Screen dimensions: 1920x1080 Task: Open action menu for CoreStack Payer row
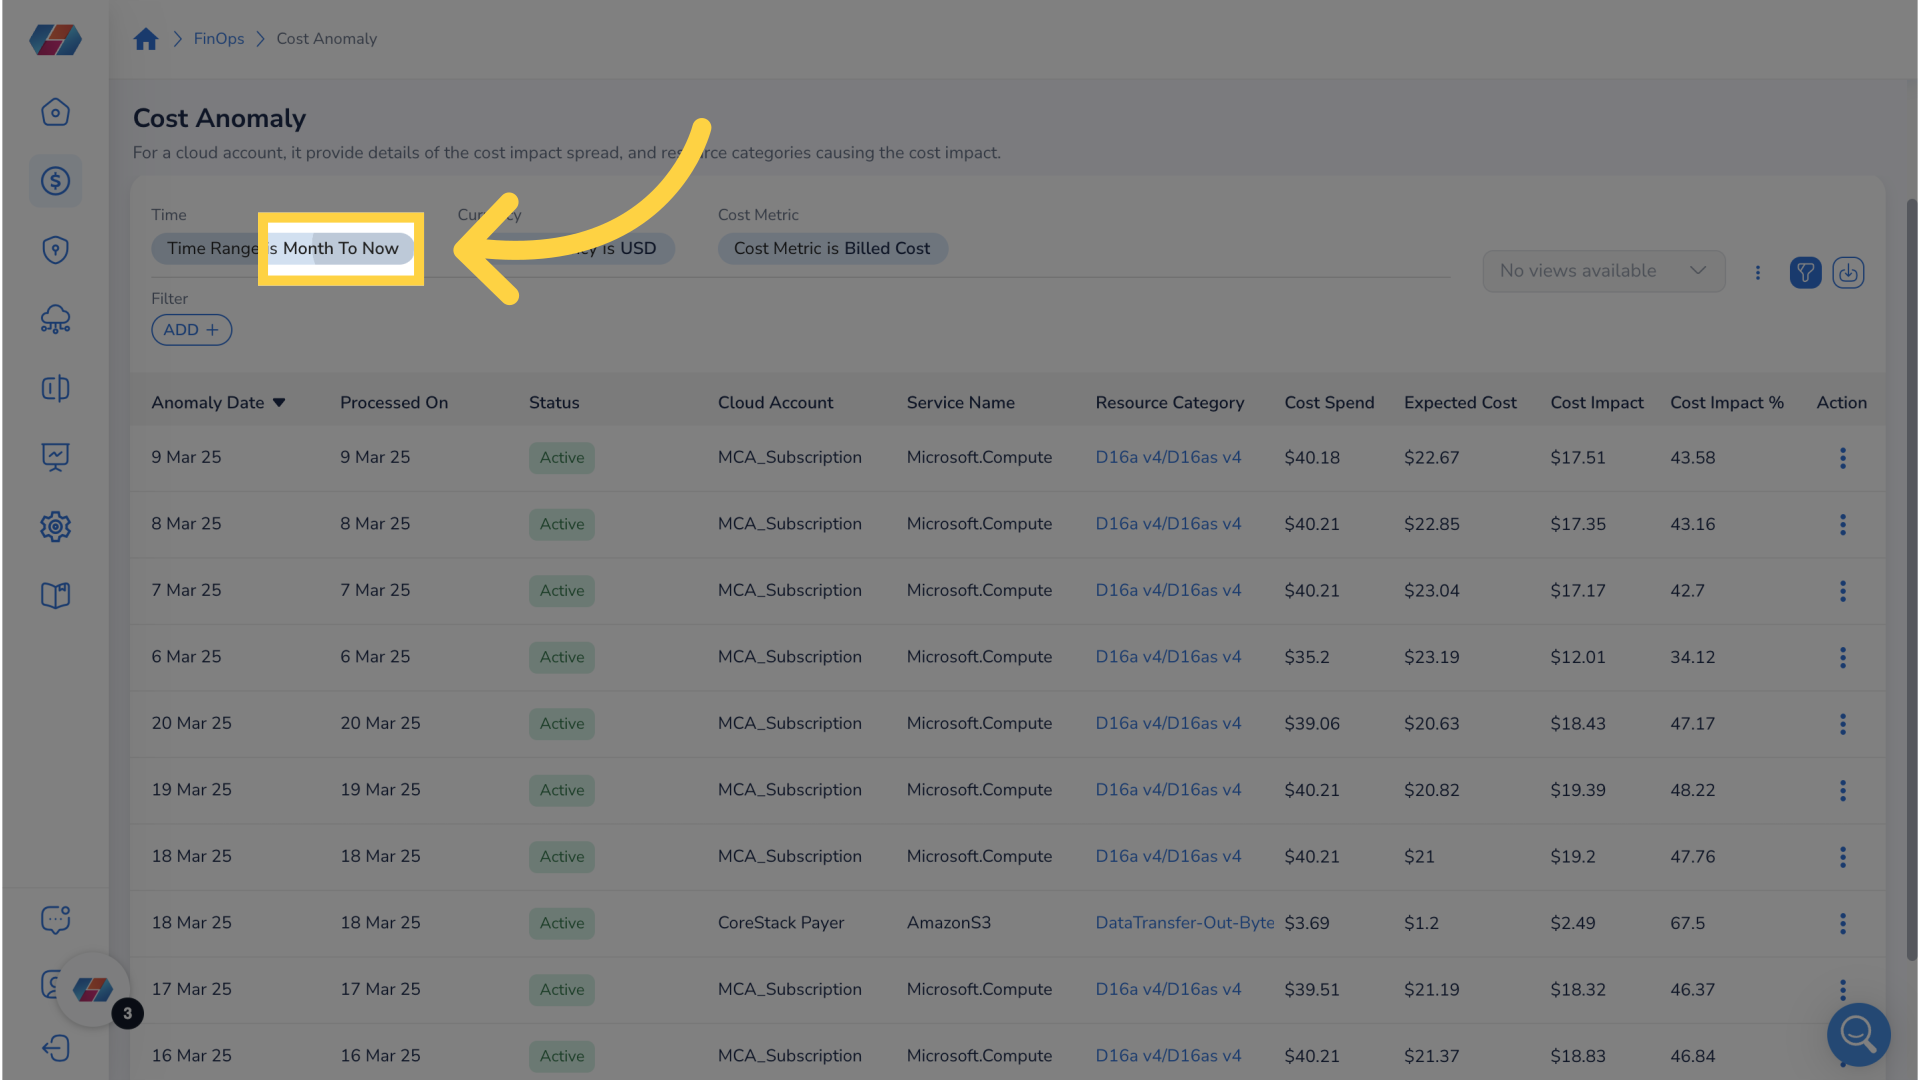(1842, 923)
